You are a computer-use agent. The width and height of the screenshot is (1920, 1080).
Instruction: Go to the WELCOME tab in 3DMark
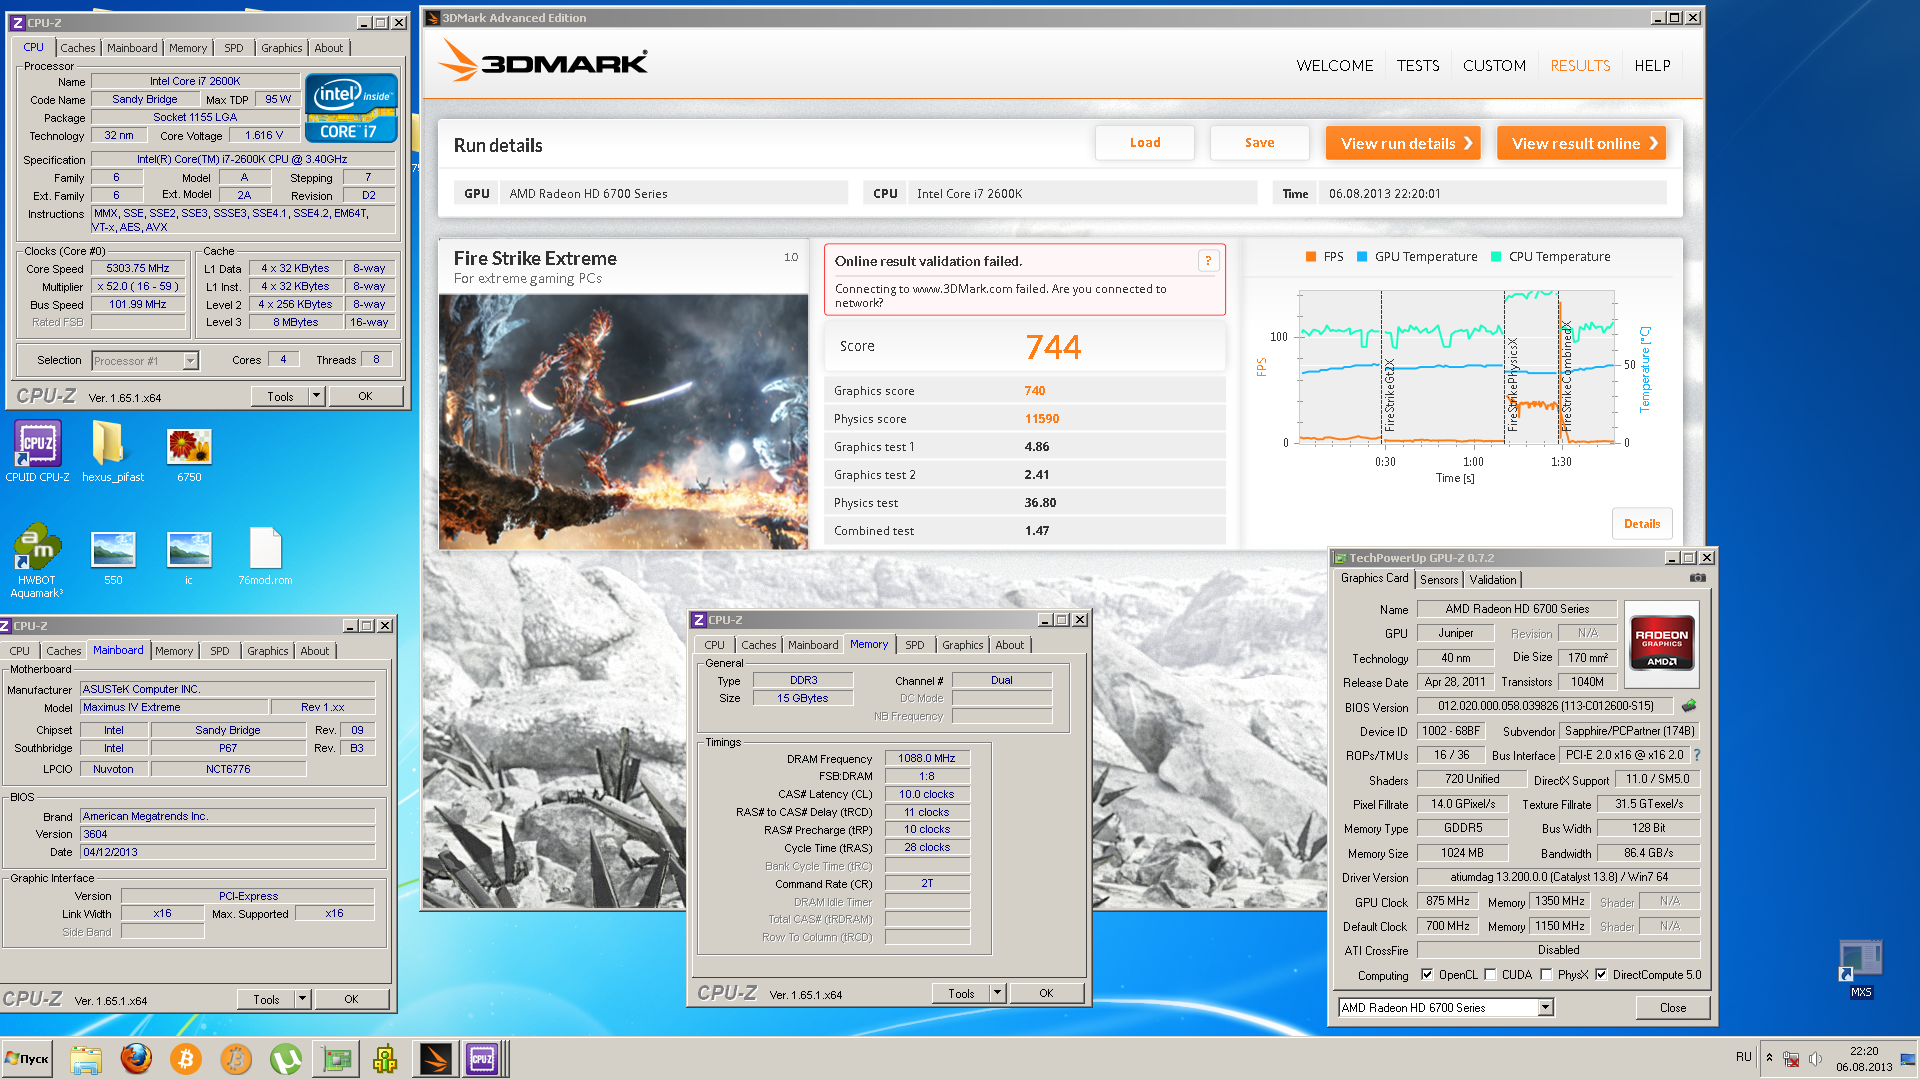(x=1334, y=66)
